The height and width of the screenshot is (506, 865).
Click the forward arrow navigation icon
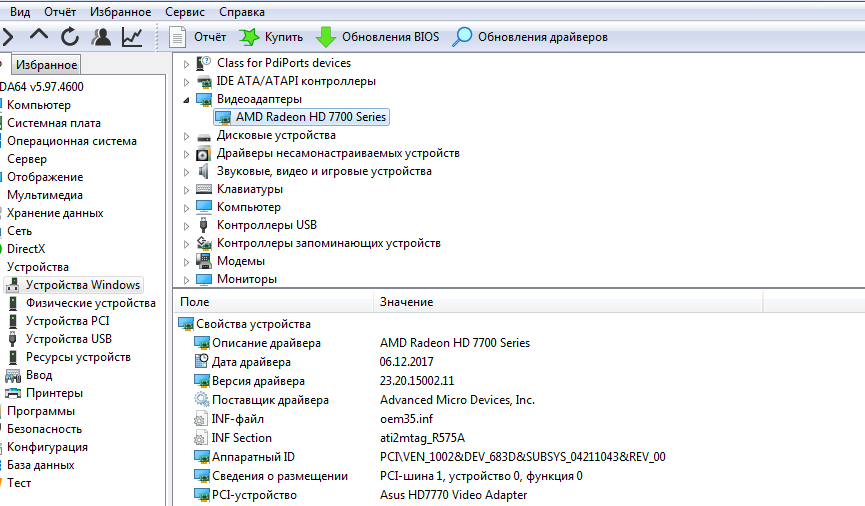(8, 37)
